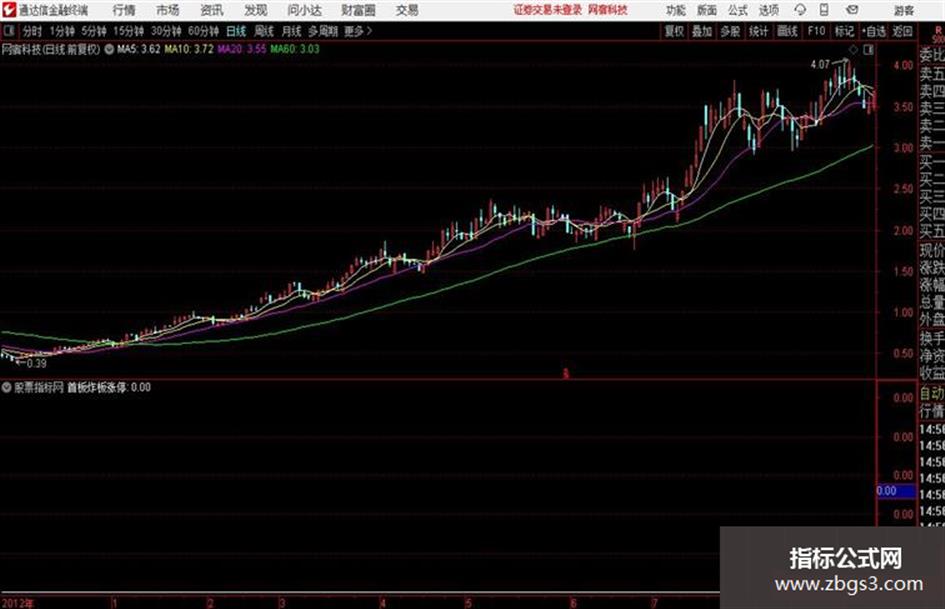Switch to the 月线 monthly period
The height and width of the screenshot is (609, 945).
coord(292,31)
